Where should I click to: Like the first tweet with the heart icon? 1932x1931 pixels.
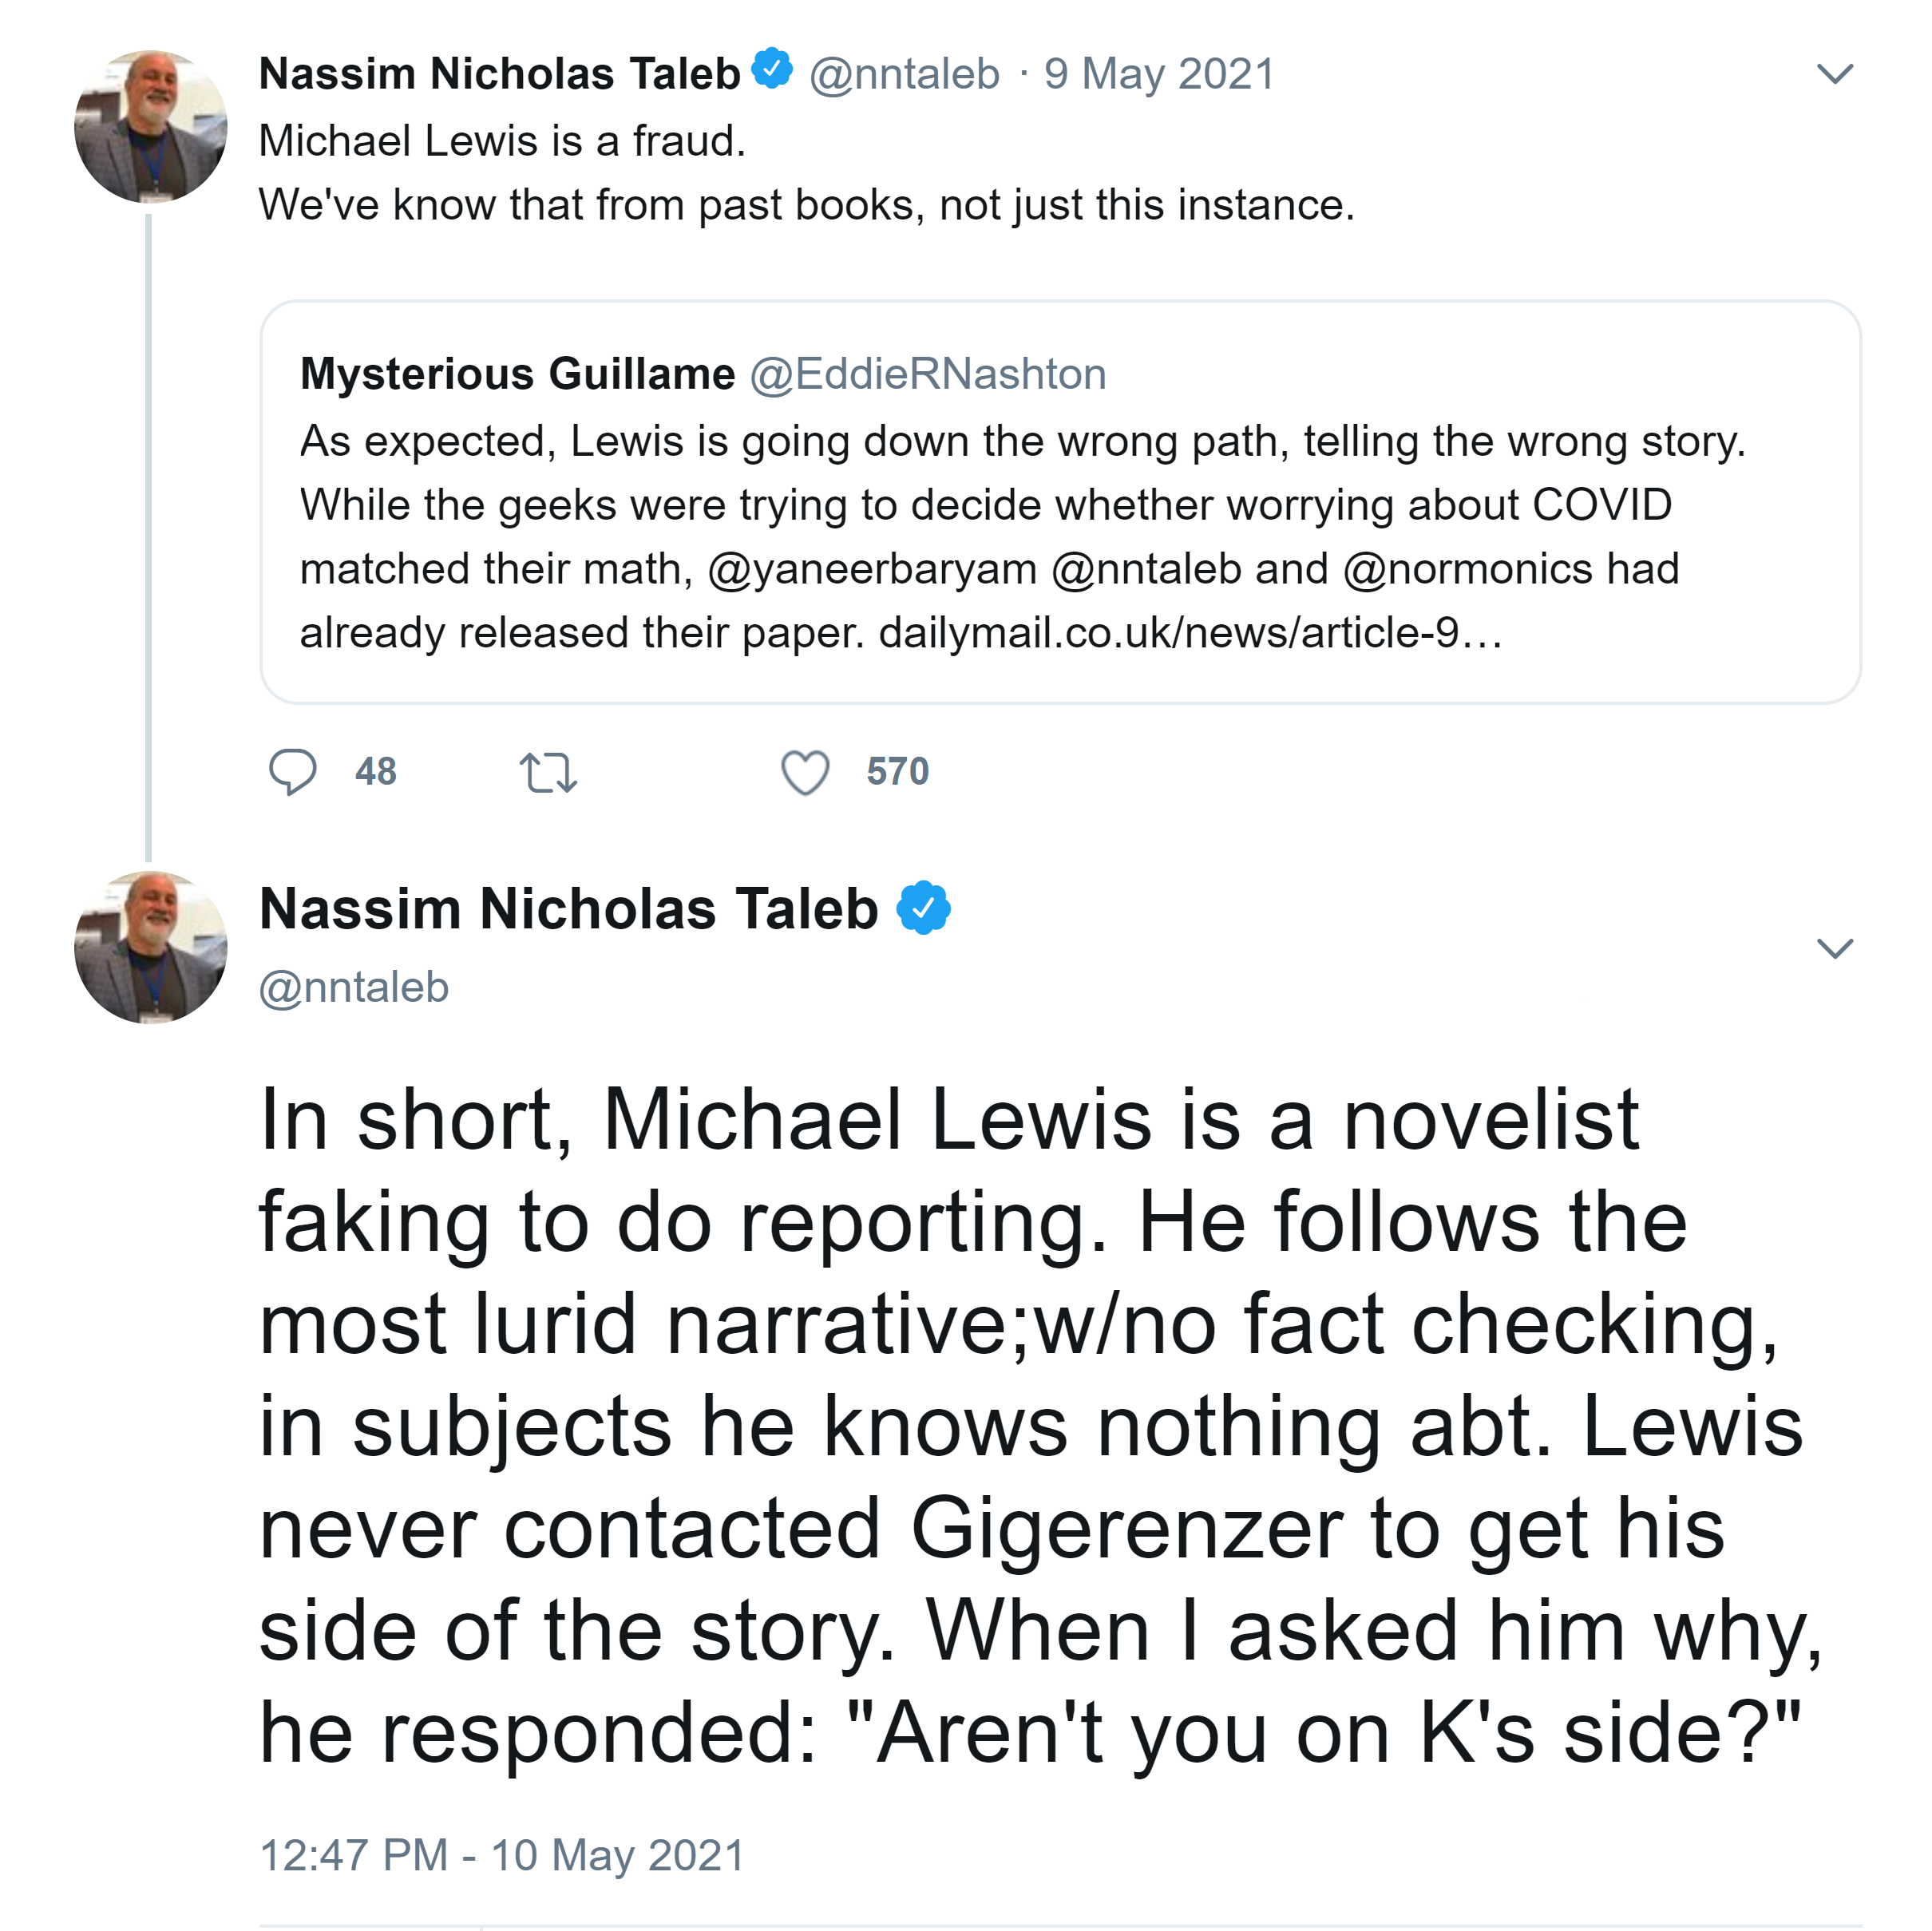click(805, 773)
